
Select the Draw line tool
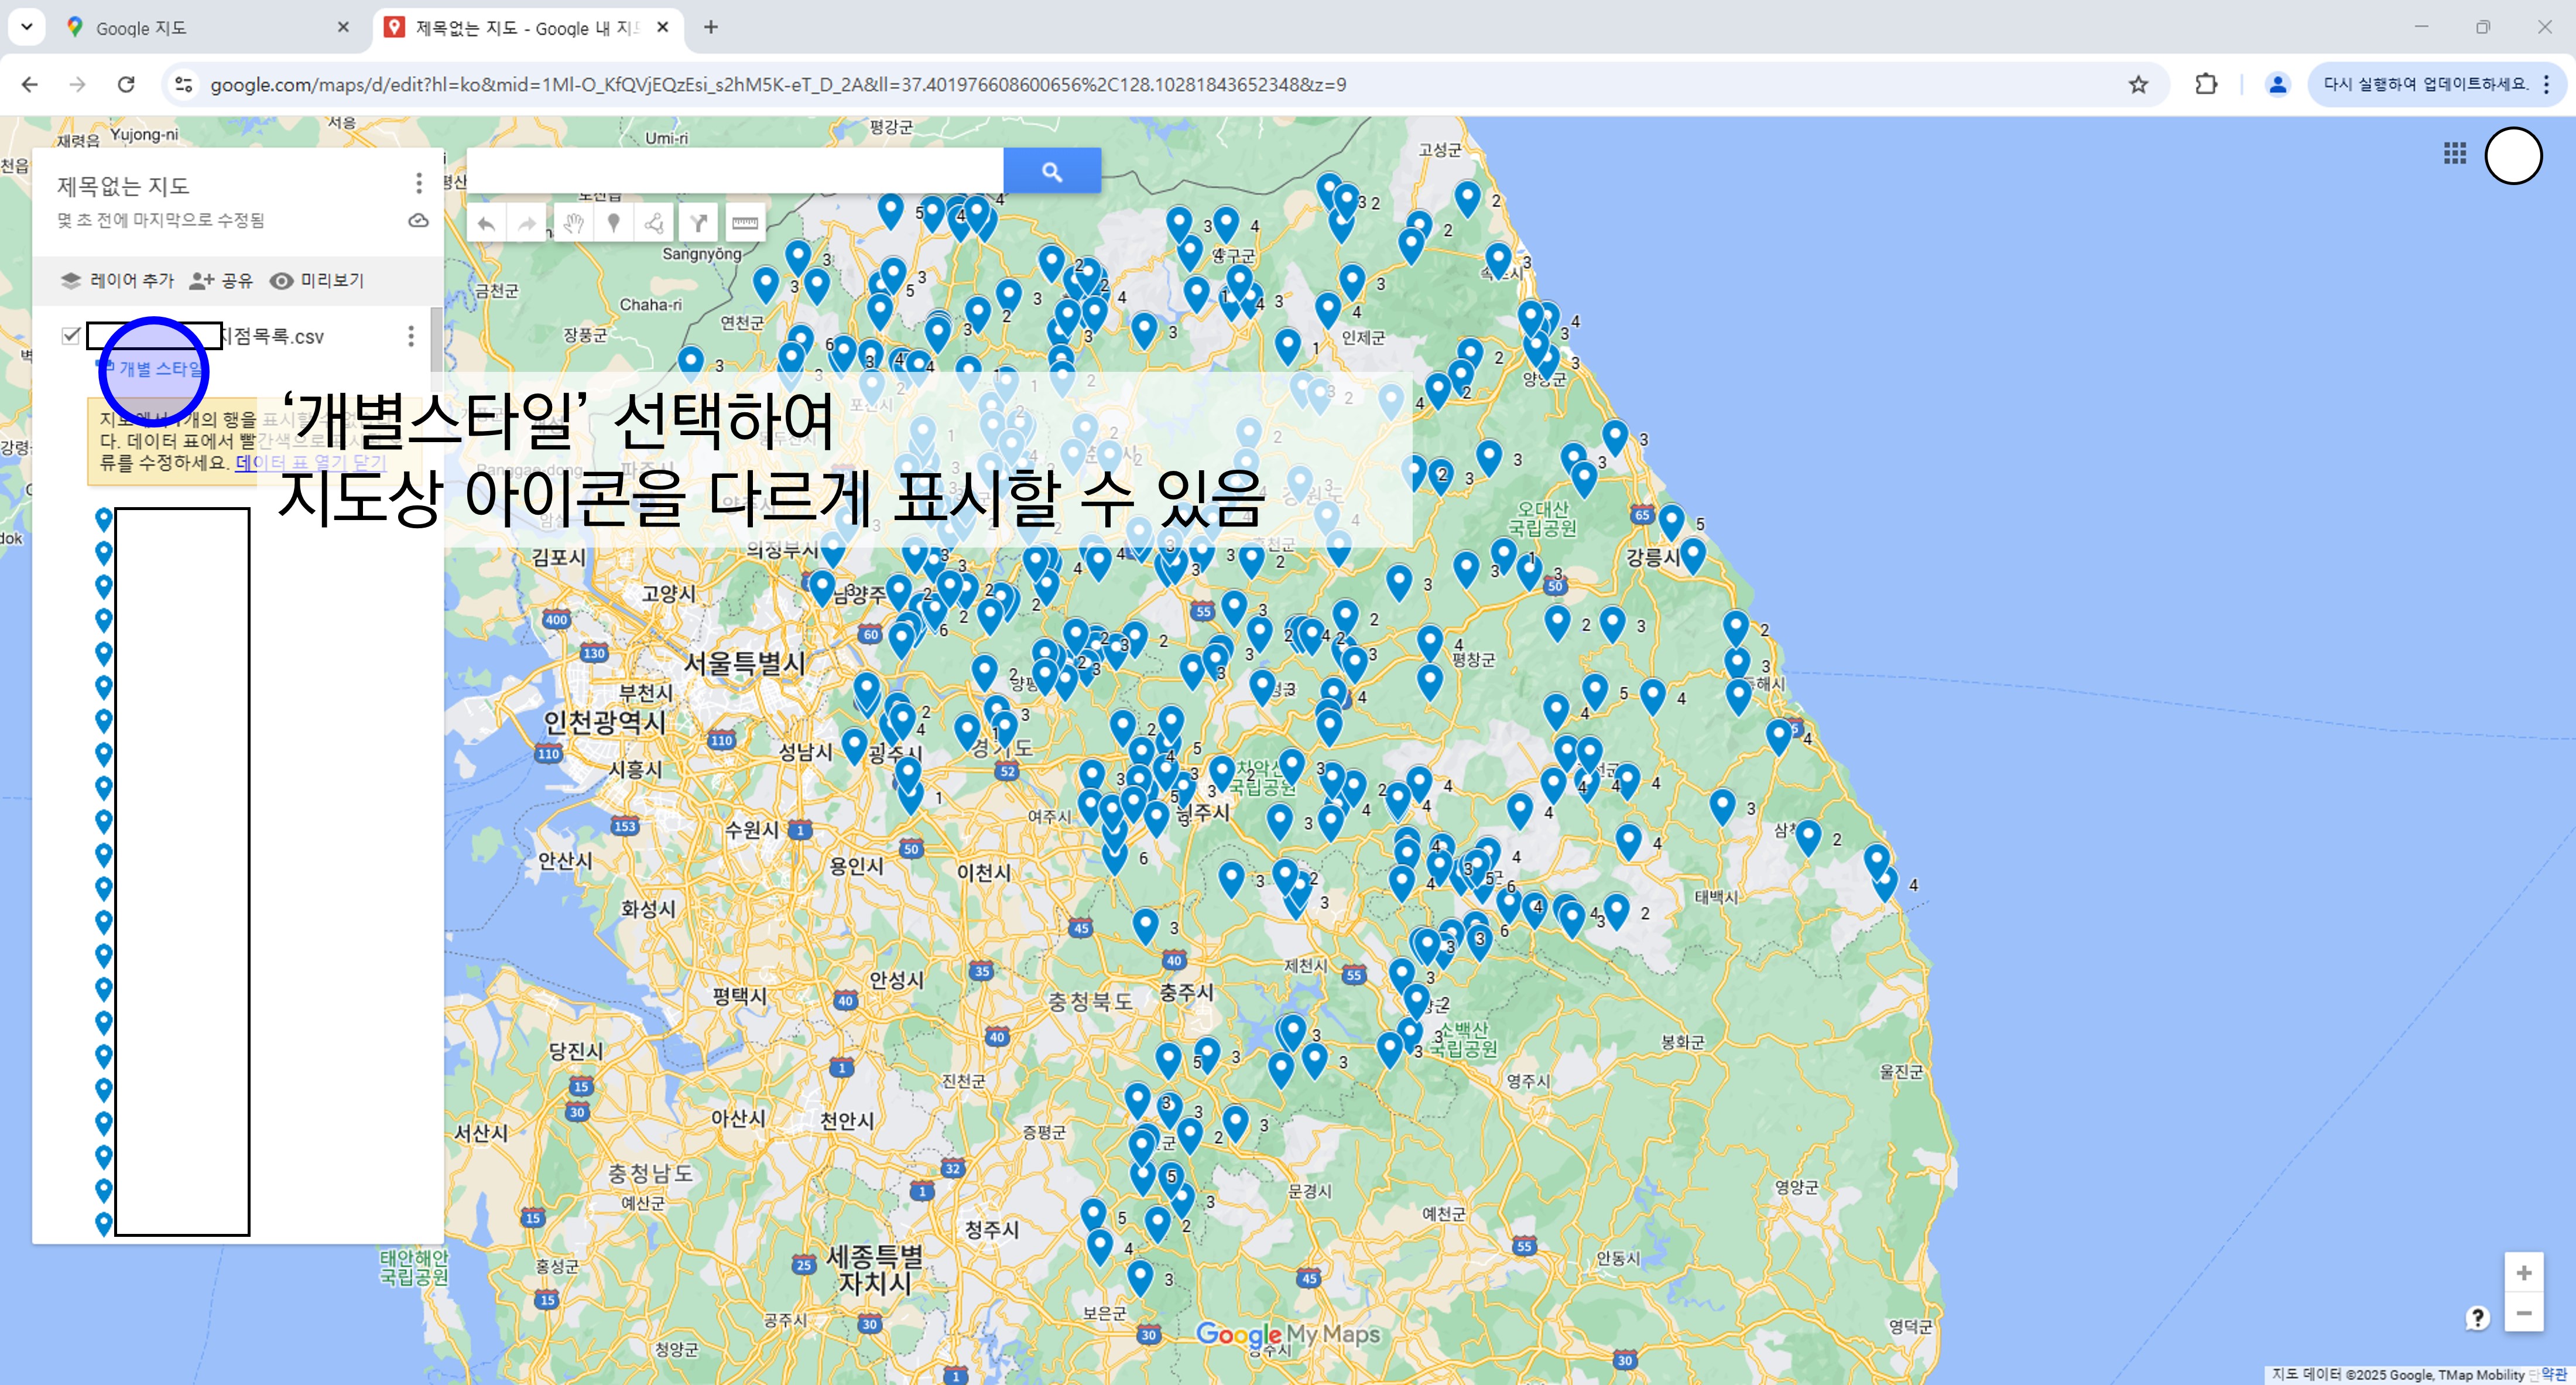(x=655, y=223)
